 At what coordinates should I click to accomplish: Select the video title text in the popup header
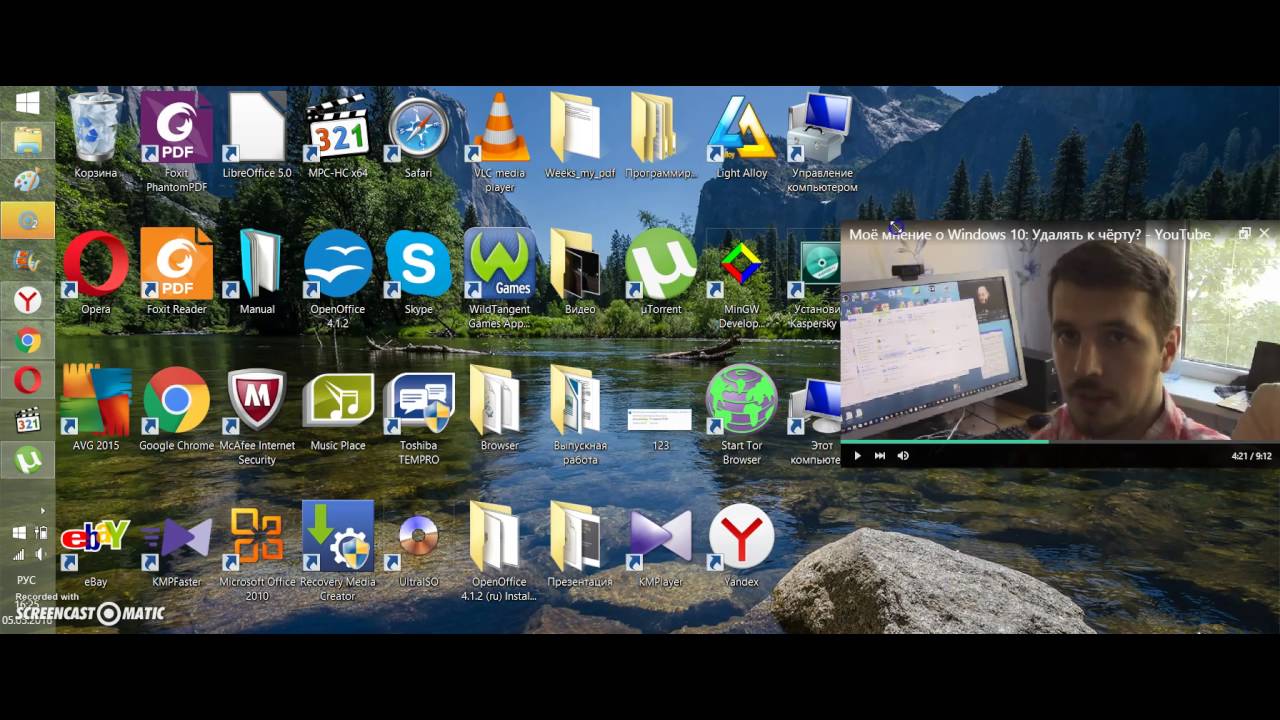(x=1030, y=234)
